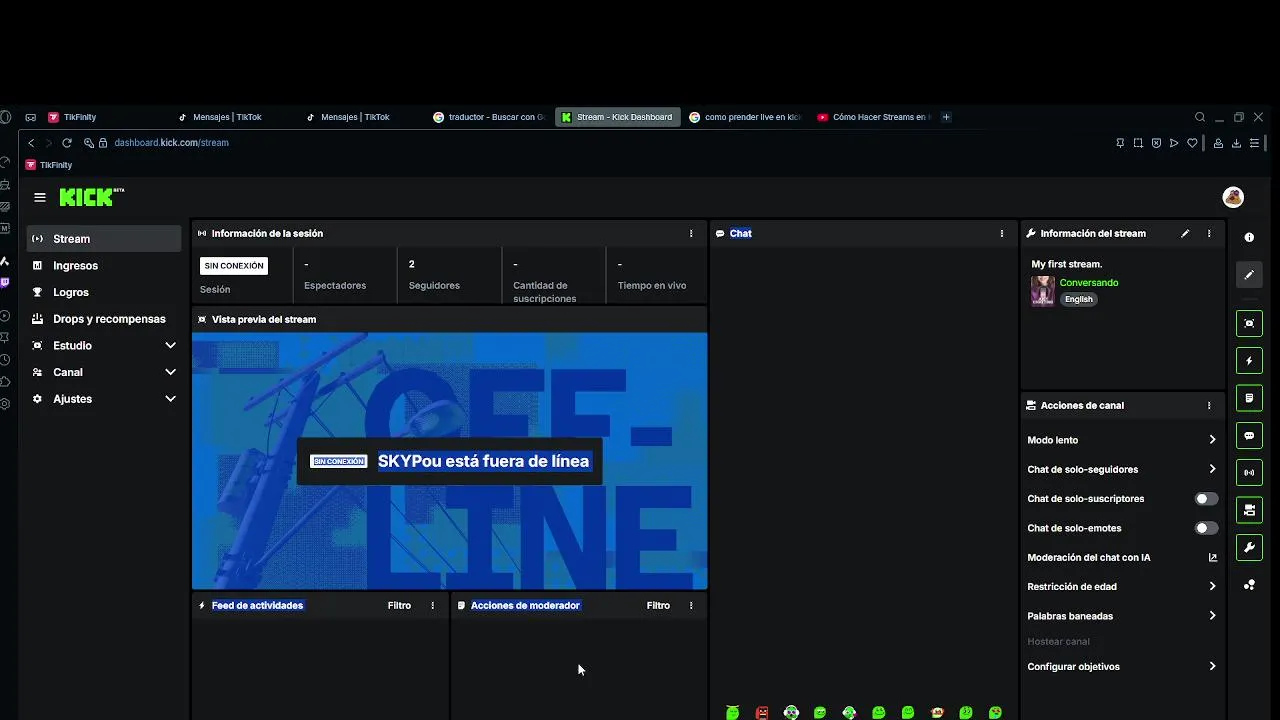Click the Conversando category link
Viewport: 1280px width, 720px height.
1089,283
